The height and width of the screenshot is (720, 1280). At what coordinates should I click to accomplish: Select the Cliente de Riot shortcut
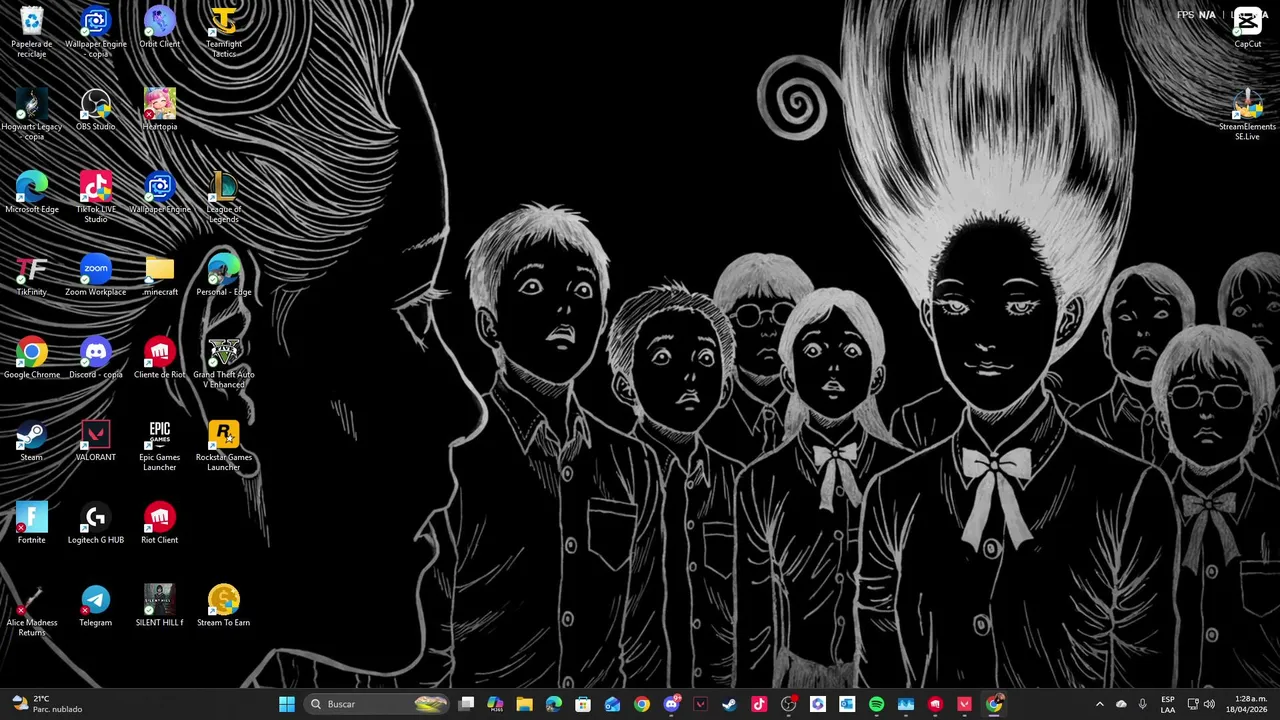[x=160, y=359]
